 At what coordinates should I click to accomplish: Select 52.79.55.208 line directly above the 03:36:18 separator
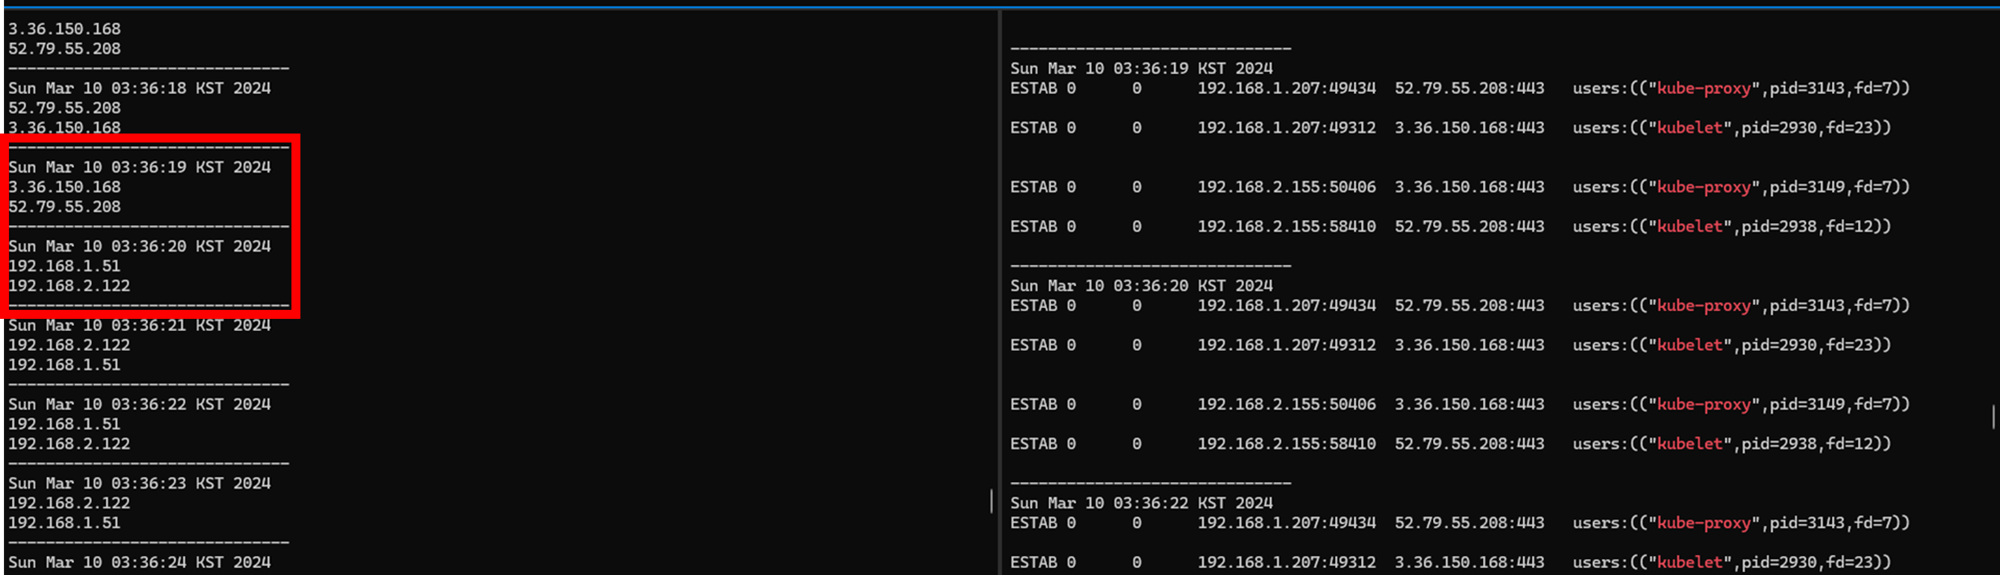click(x=64, y=49)
